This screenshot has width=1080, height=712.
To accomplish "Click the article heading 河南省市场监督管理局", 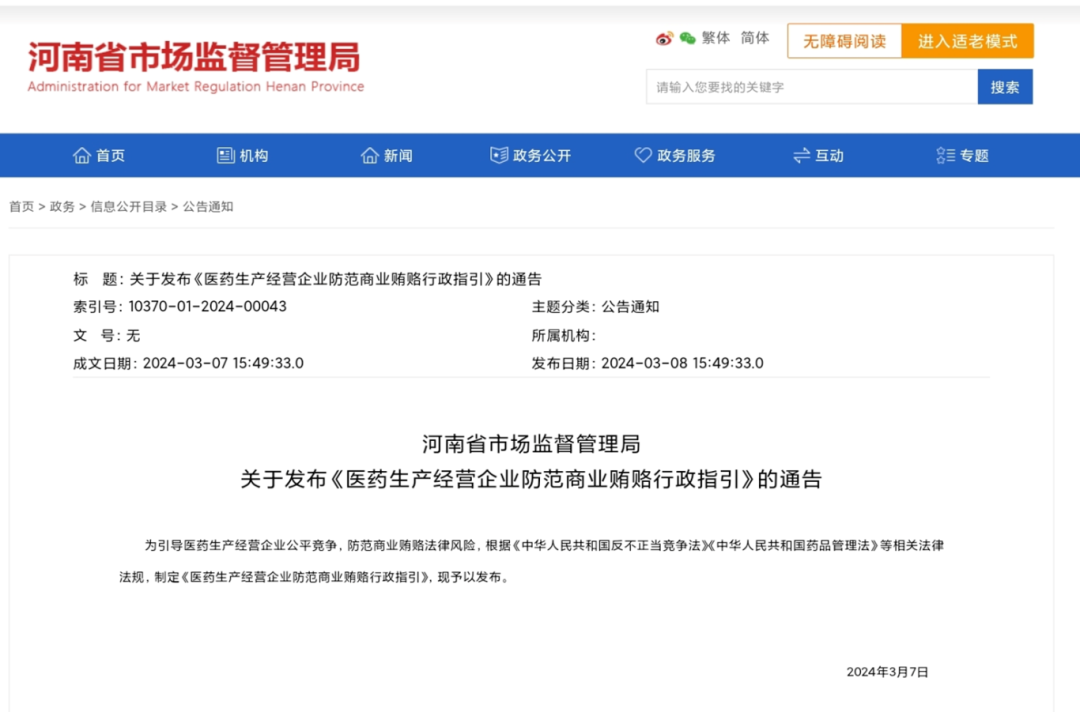I will tap(531, 444).
